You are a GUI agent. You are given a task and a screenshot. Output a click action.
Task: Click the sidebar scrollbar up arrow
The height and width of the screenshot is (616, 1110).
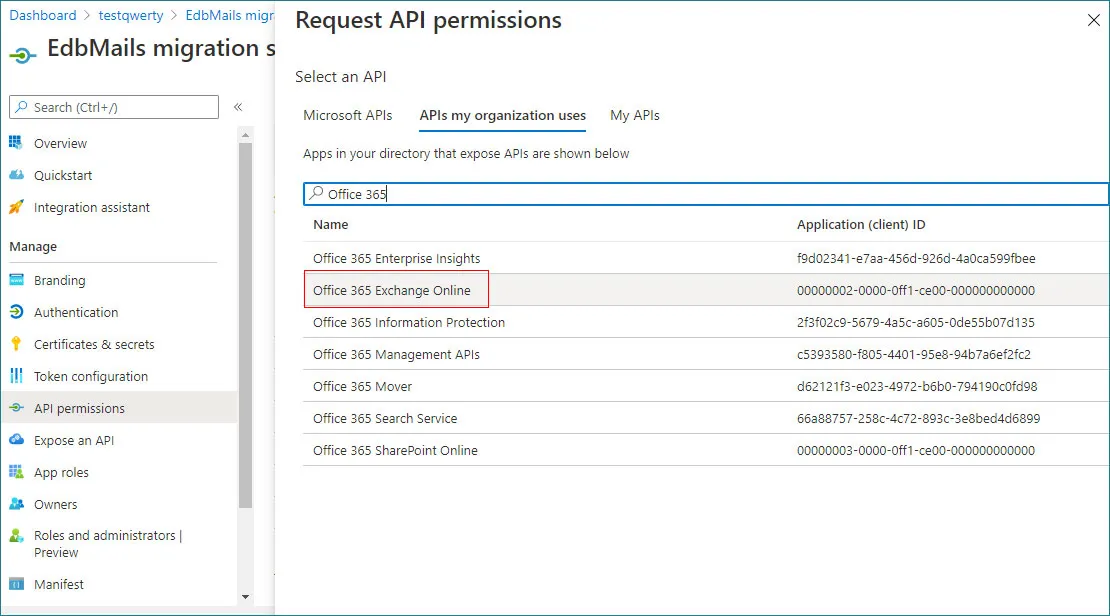coord(245,135)
